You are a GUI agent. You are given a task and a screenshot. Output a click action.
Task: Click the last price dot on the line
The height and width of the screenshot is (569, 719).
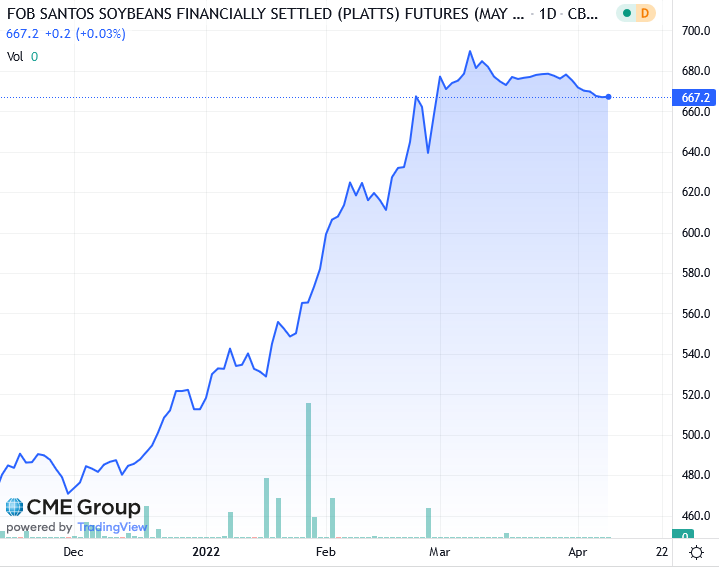(609, 97)
